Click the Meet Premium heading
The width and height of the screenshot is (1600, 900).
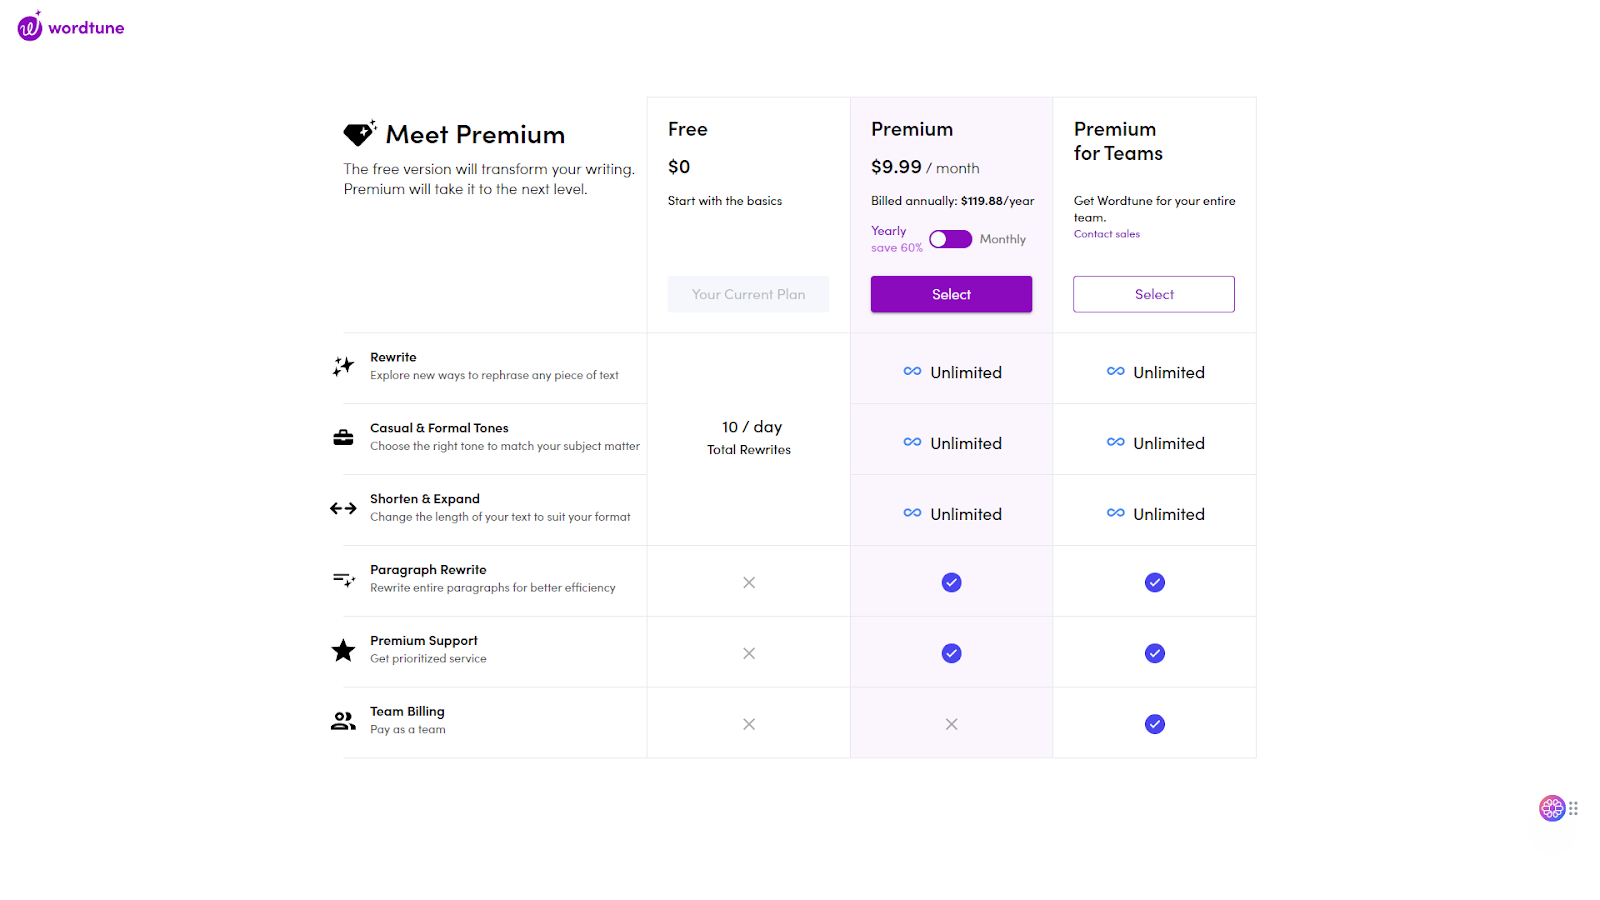(475, 134)
